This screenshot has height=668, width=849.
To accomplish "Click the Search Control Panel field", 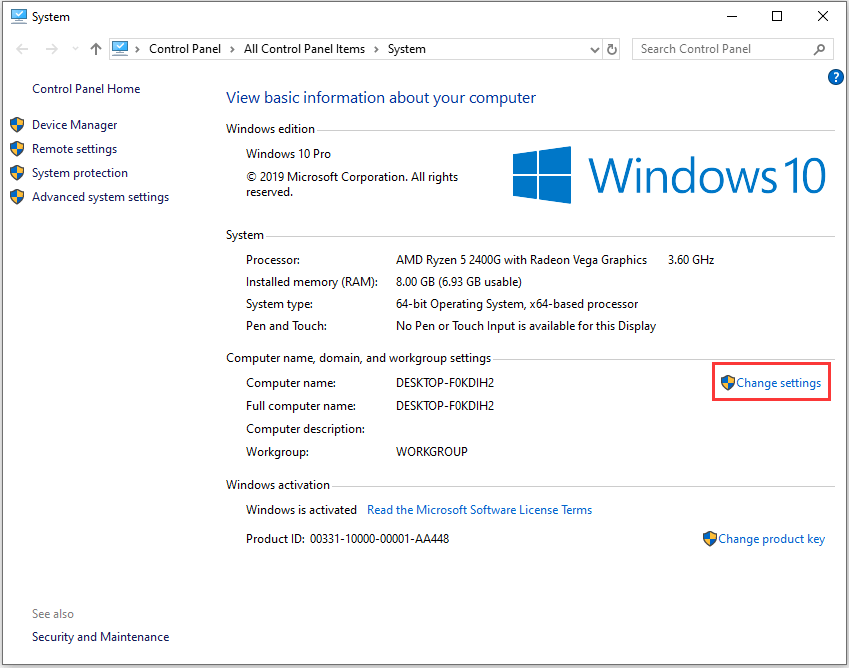I will pos(731,49).
